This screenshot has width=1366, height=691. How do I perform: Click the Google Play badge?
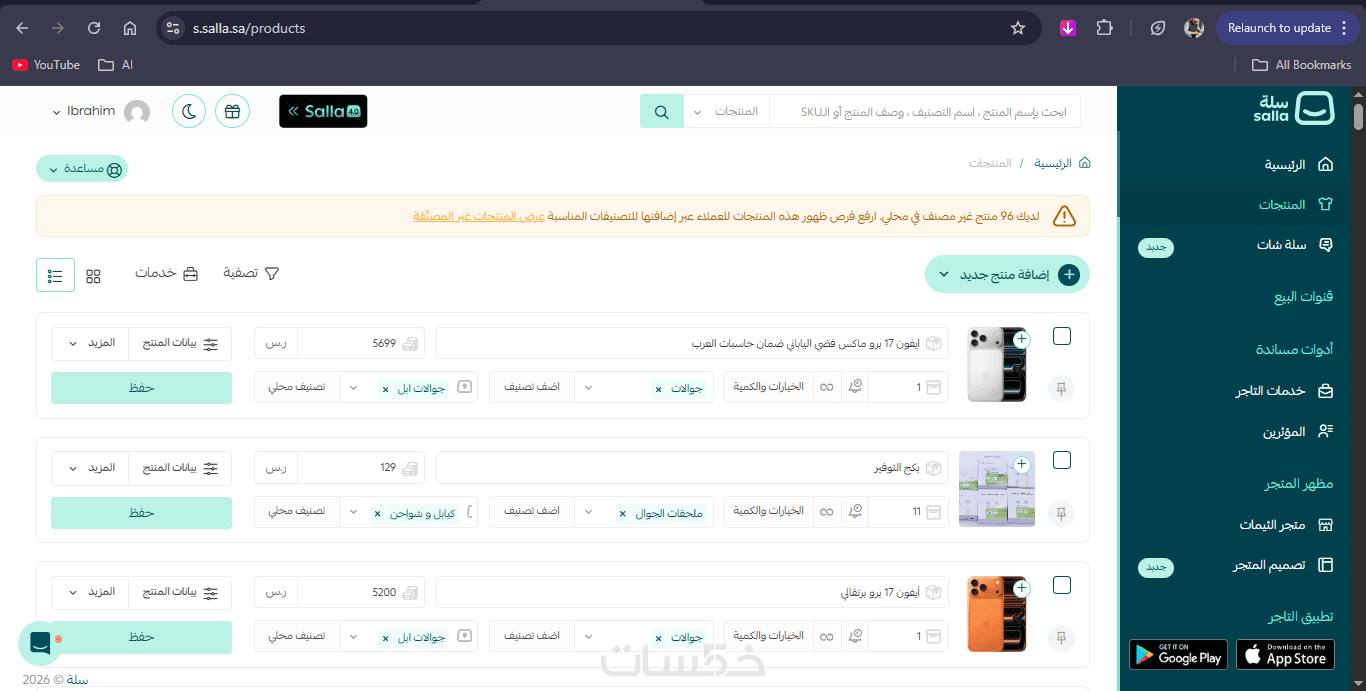pyautogui.click(x=1178, y=655)
